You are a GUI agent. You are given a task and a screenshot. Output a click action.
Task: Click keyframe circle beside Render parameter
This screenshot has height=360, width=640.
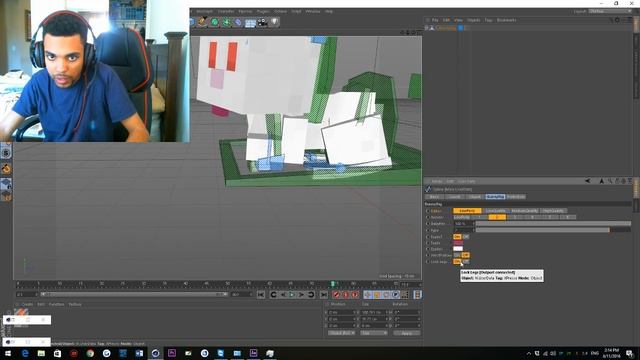(x=428, y=217)
